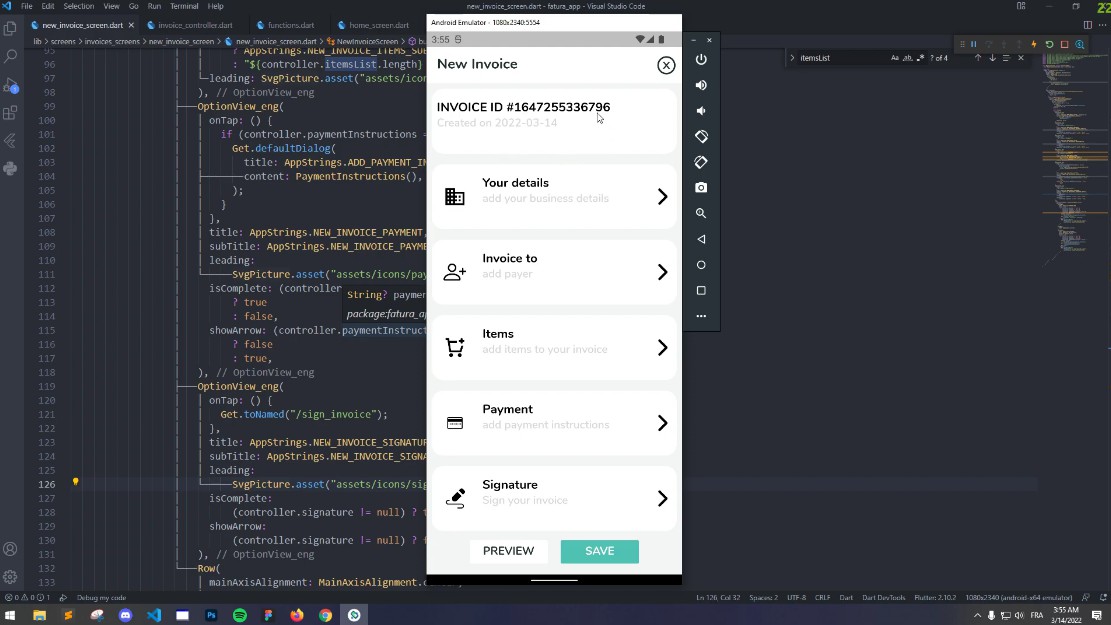This screenshot has height=625, width=1111.
Task: Open the Payment section chevron
Action: [x=662, y=423]
